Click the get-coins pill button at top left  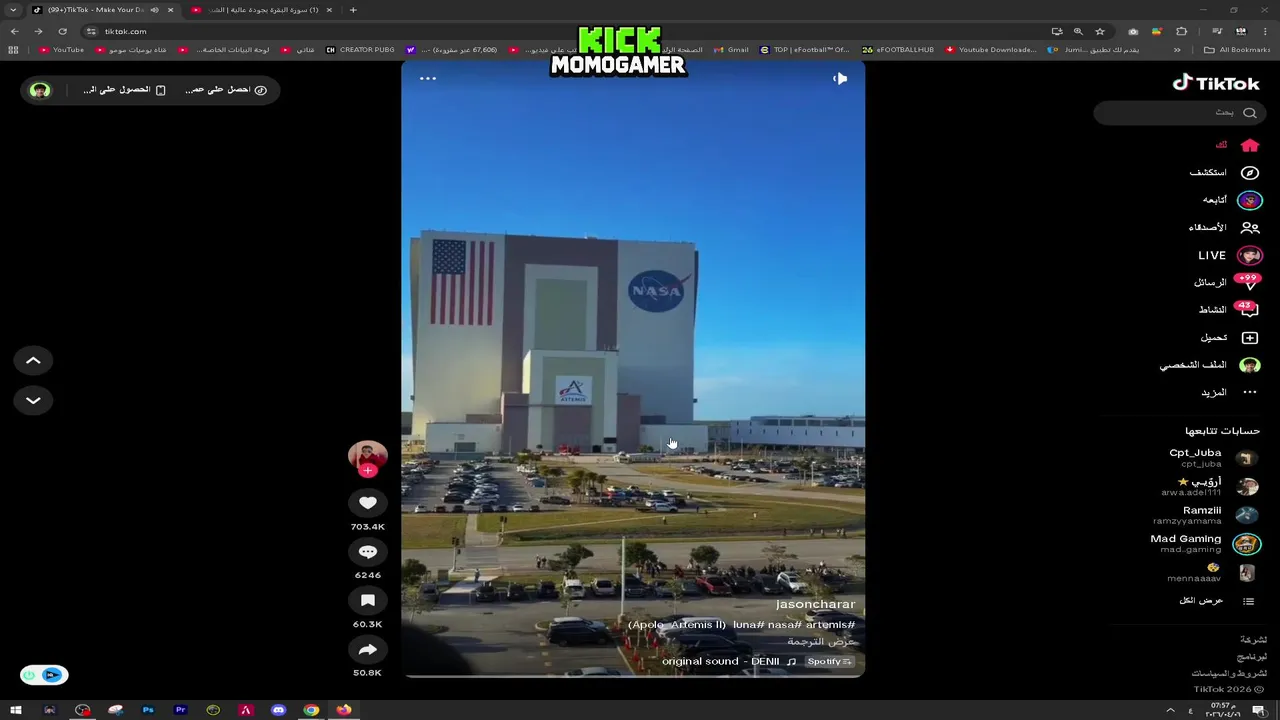(225, 90)
